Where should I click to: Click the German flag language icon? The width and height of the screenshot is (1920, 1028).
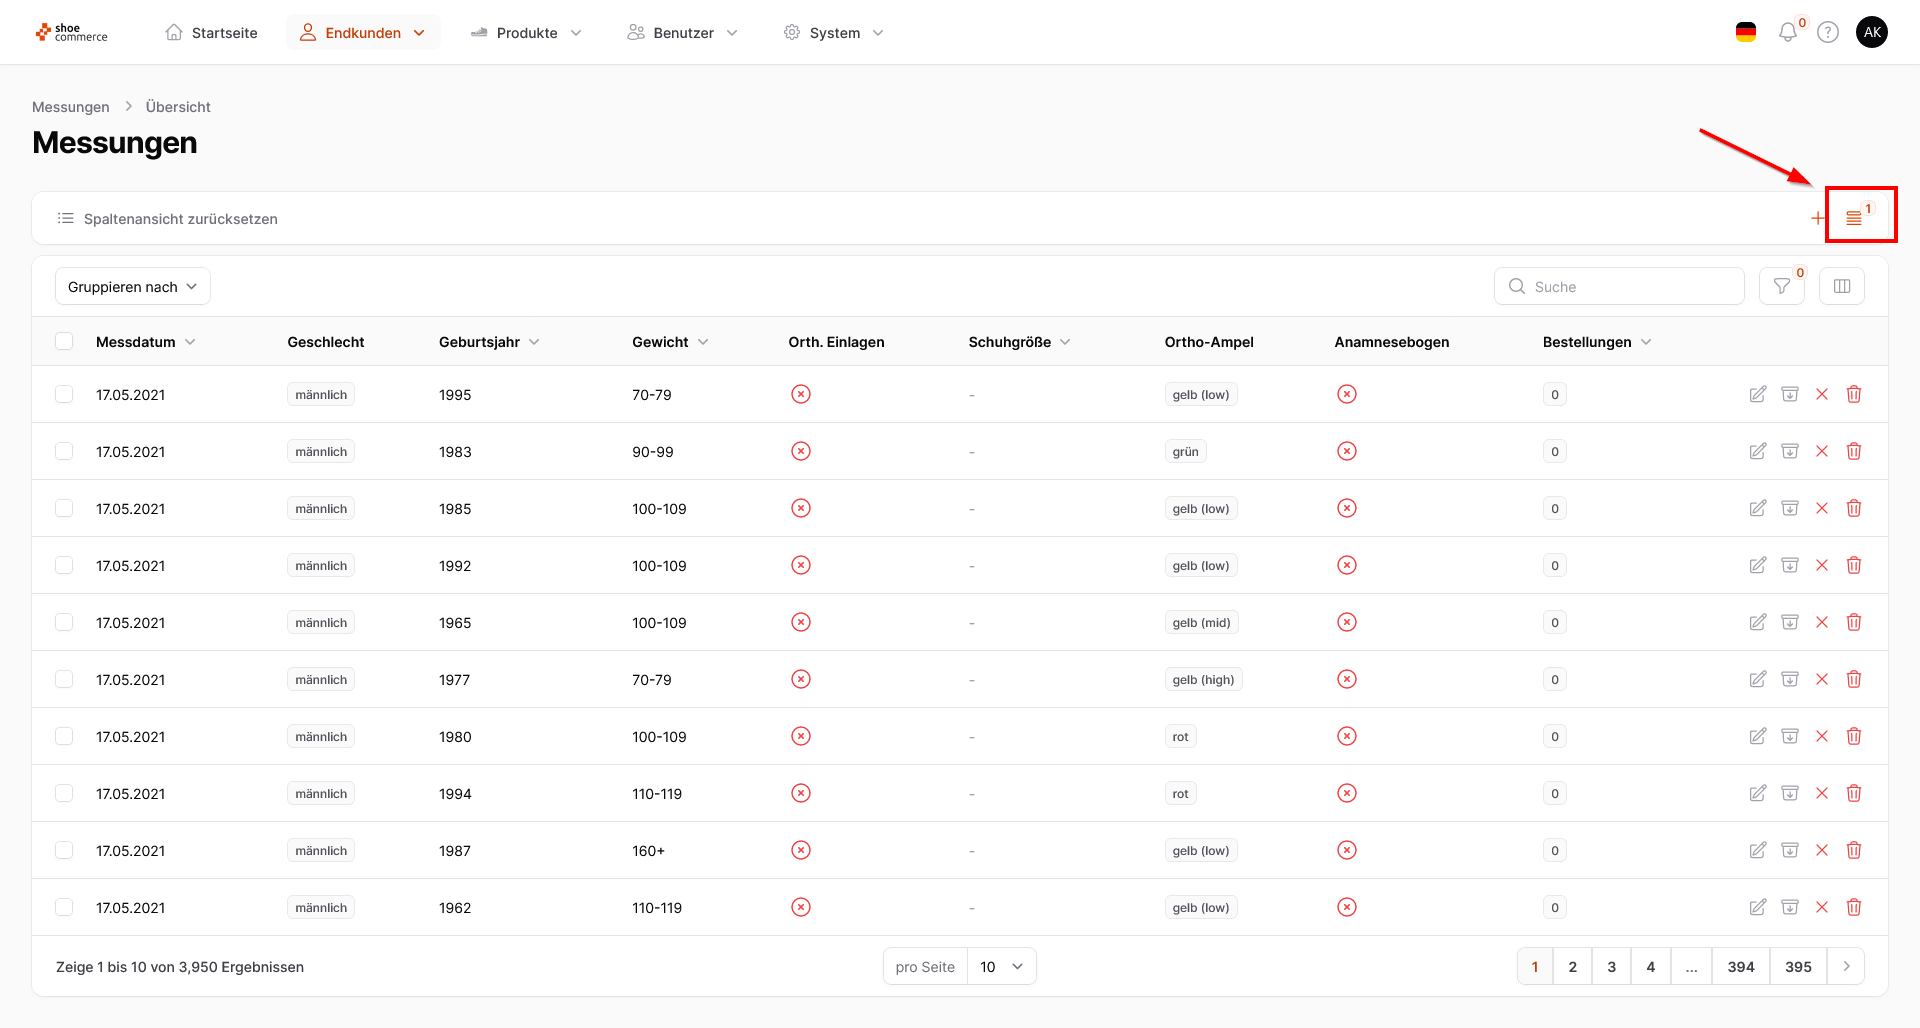1746,33
